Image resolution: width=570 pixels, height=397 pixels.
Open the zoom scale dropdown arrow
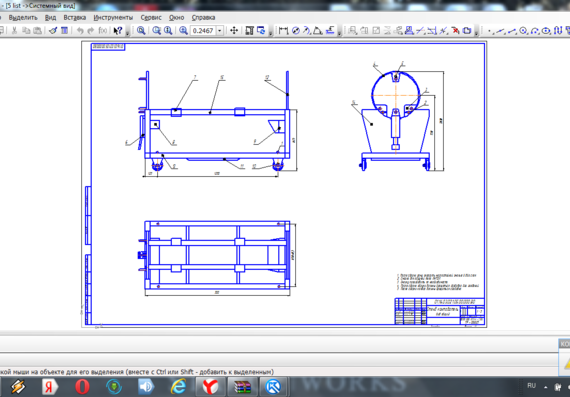click(x=220, y=31)
